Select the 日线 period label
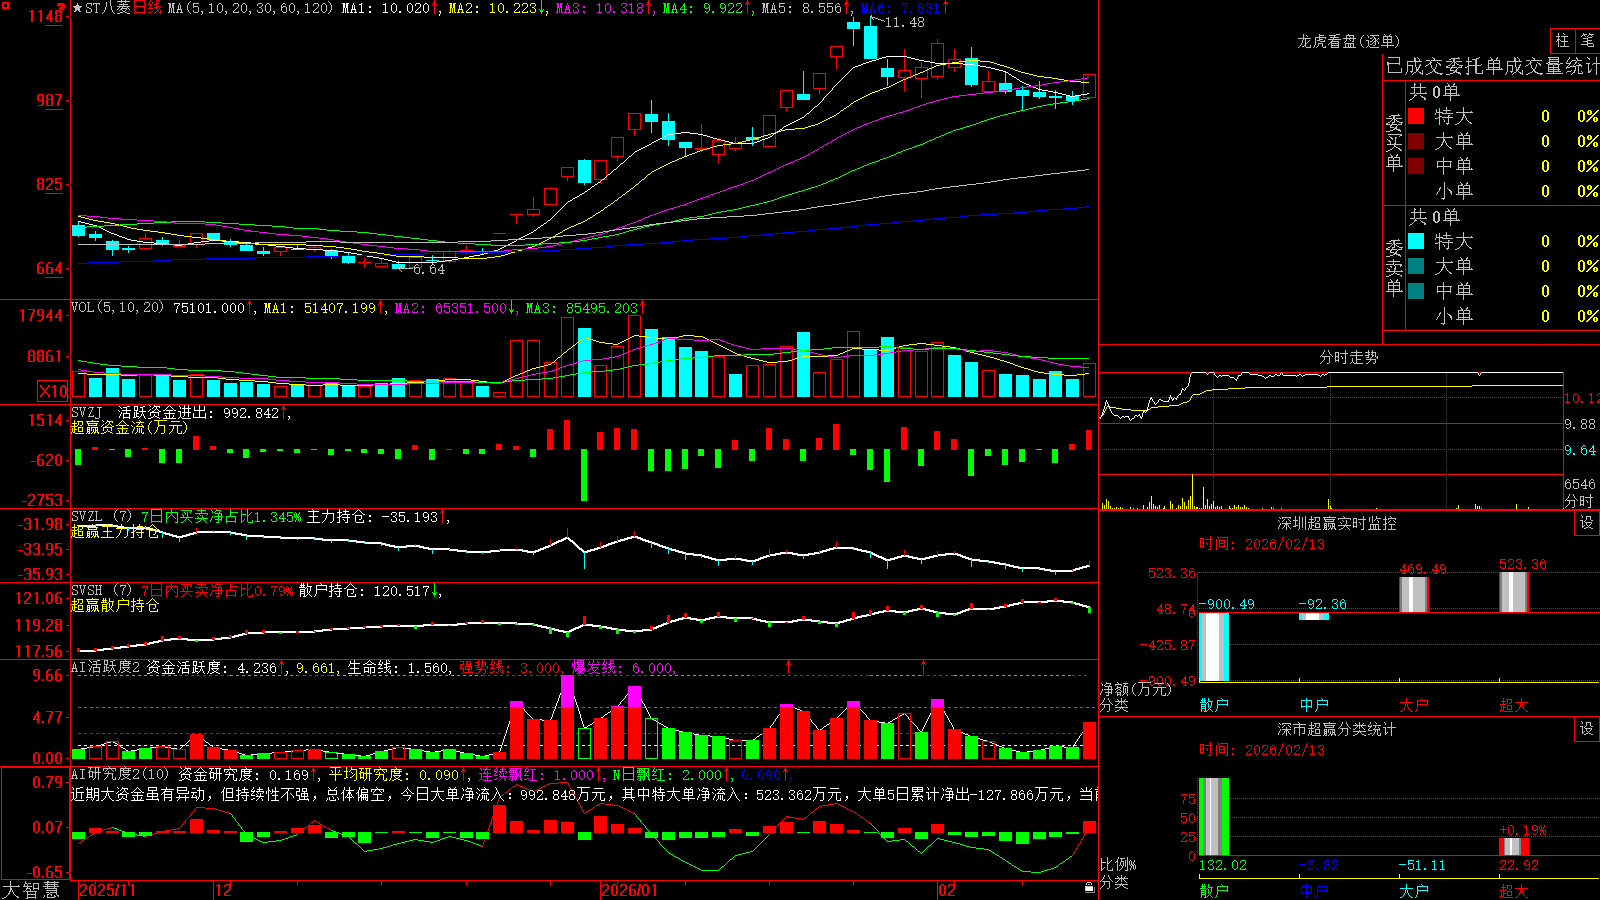Image resolution: width=1600 pixels, height=900 pixels. (147, 8)
